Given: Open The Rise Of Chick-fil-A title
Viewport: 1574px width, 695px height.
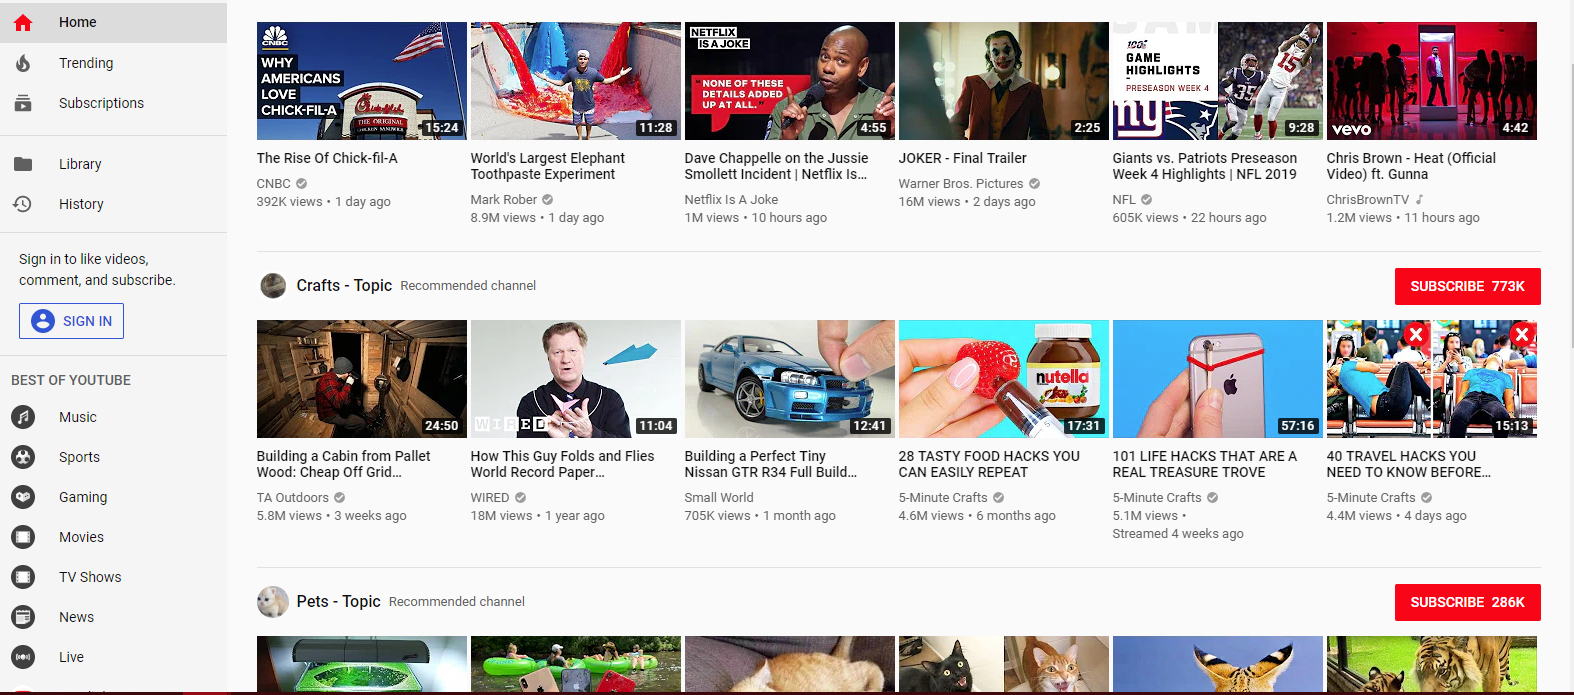Looking at the screenshot, I should tap(327, 158).
